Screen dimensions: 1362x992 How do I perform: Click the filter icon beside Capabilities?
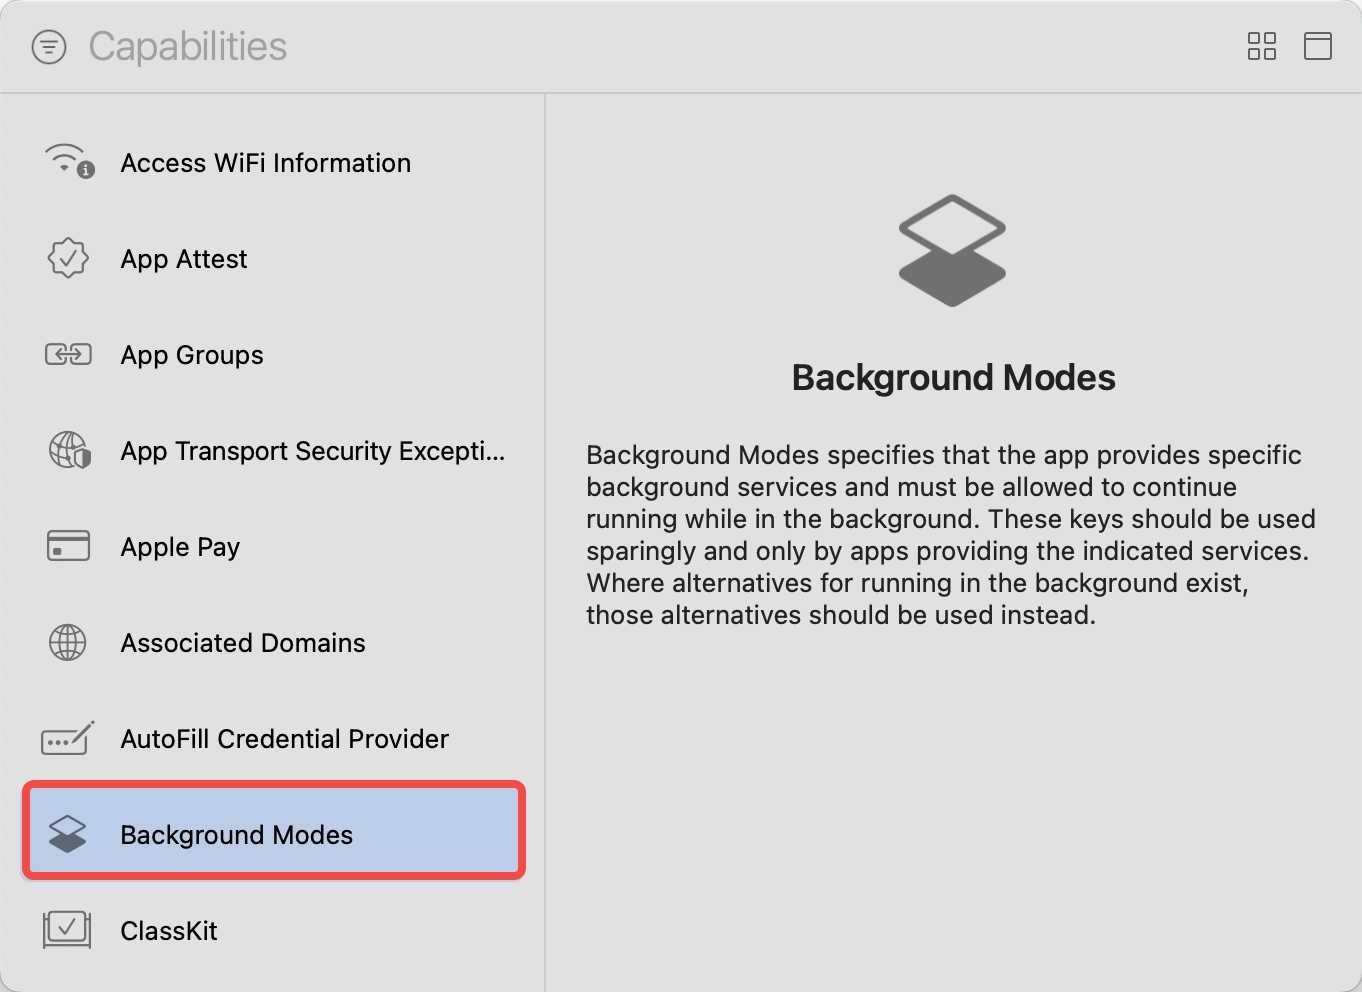click(x=49, y=47)
